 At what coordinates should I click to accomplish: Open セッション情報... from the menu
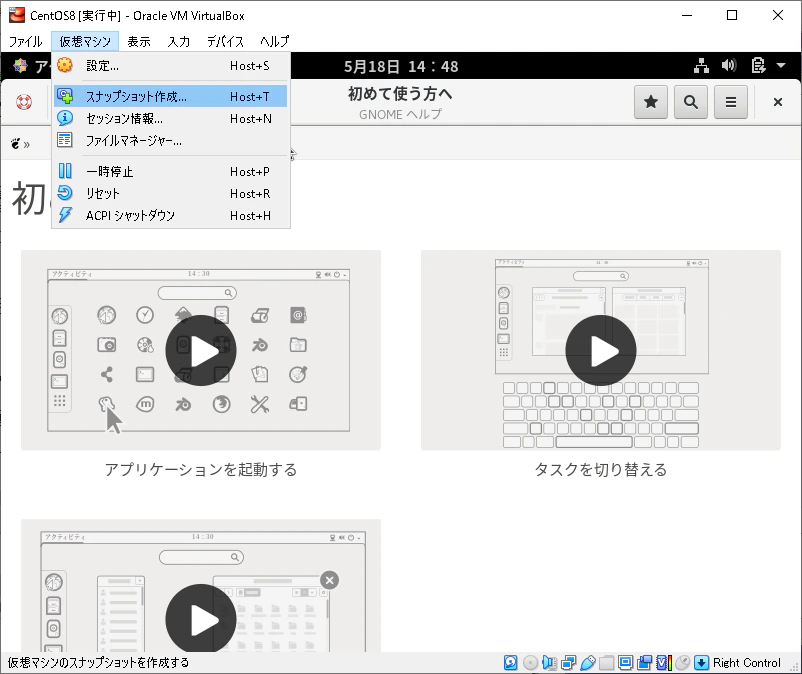point(171,119)
